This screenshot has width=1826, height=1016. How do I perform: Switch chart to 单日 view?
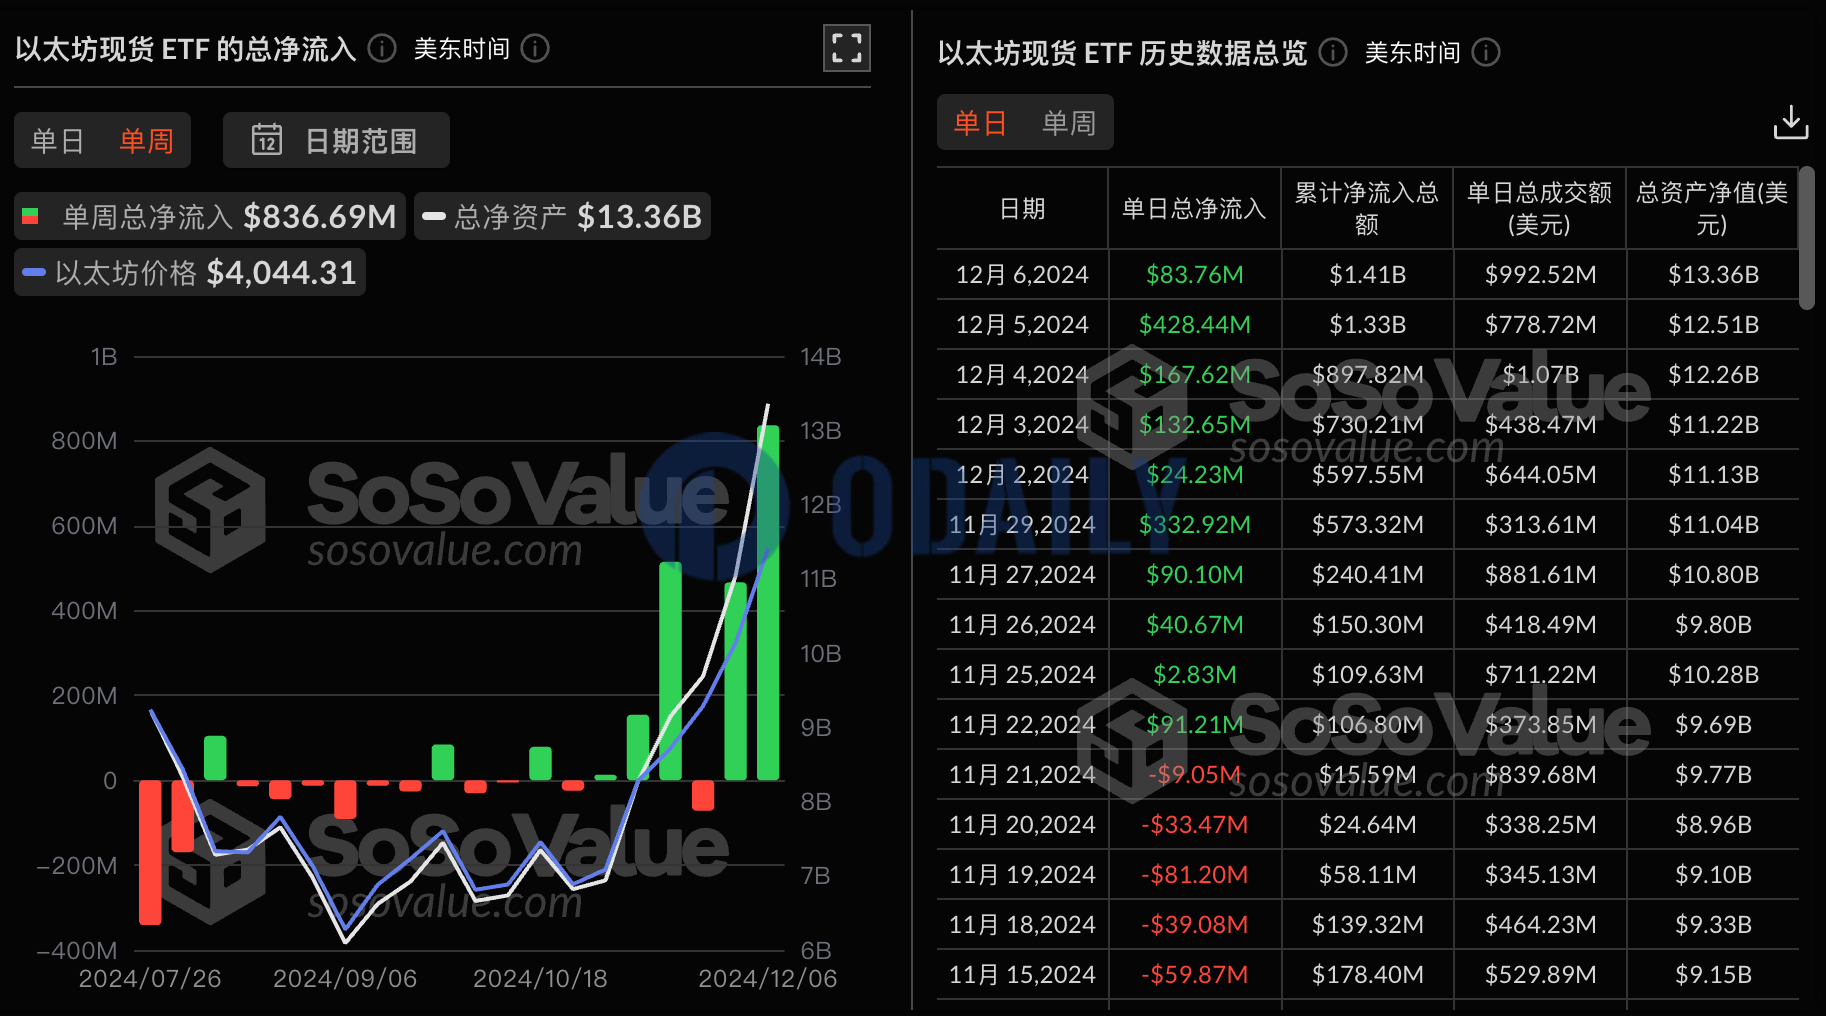click(x=57, y=141)
